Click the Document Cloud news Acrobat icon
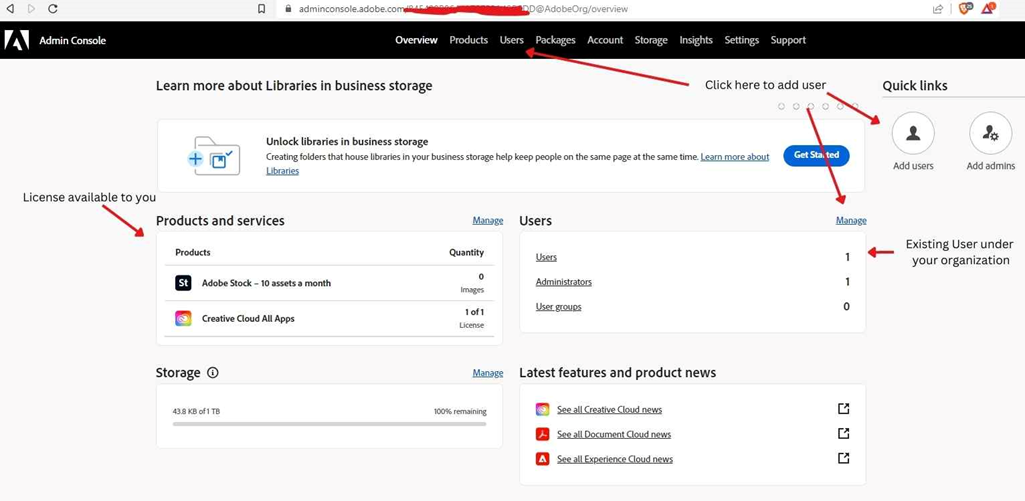The height and width of the screenshot is (501, 1025). tap(542, 434)
